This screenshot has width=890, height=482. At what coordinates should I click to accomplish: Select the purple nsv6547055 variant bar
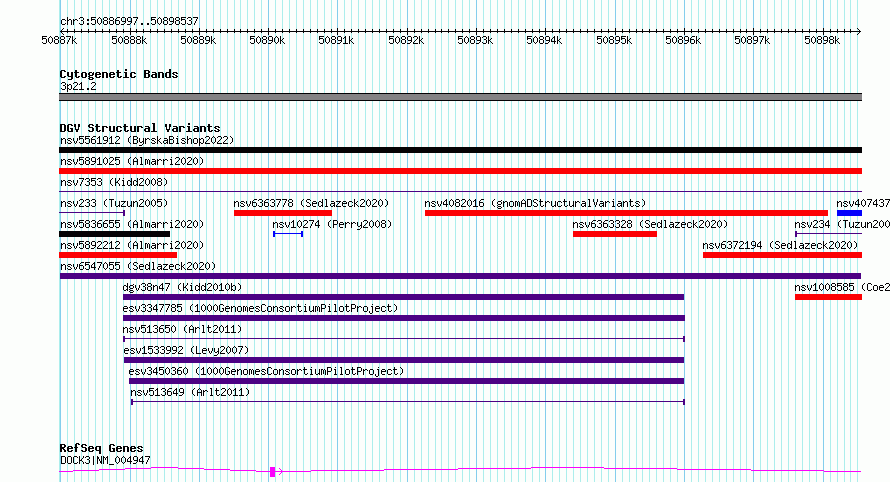click(x=460, y=276)
